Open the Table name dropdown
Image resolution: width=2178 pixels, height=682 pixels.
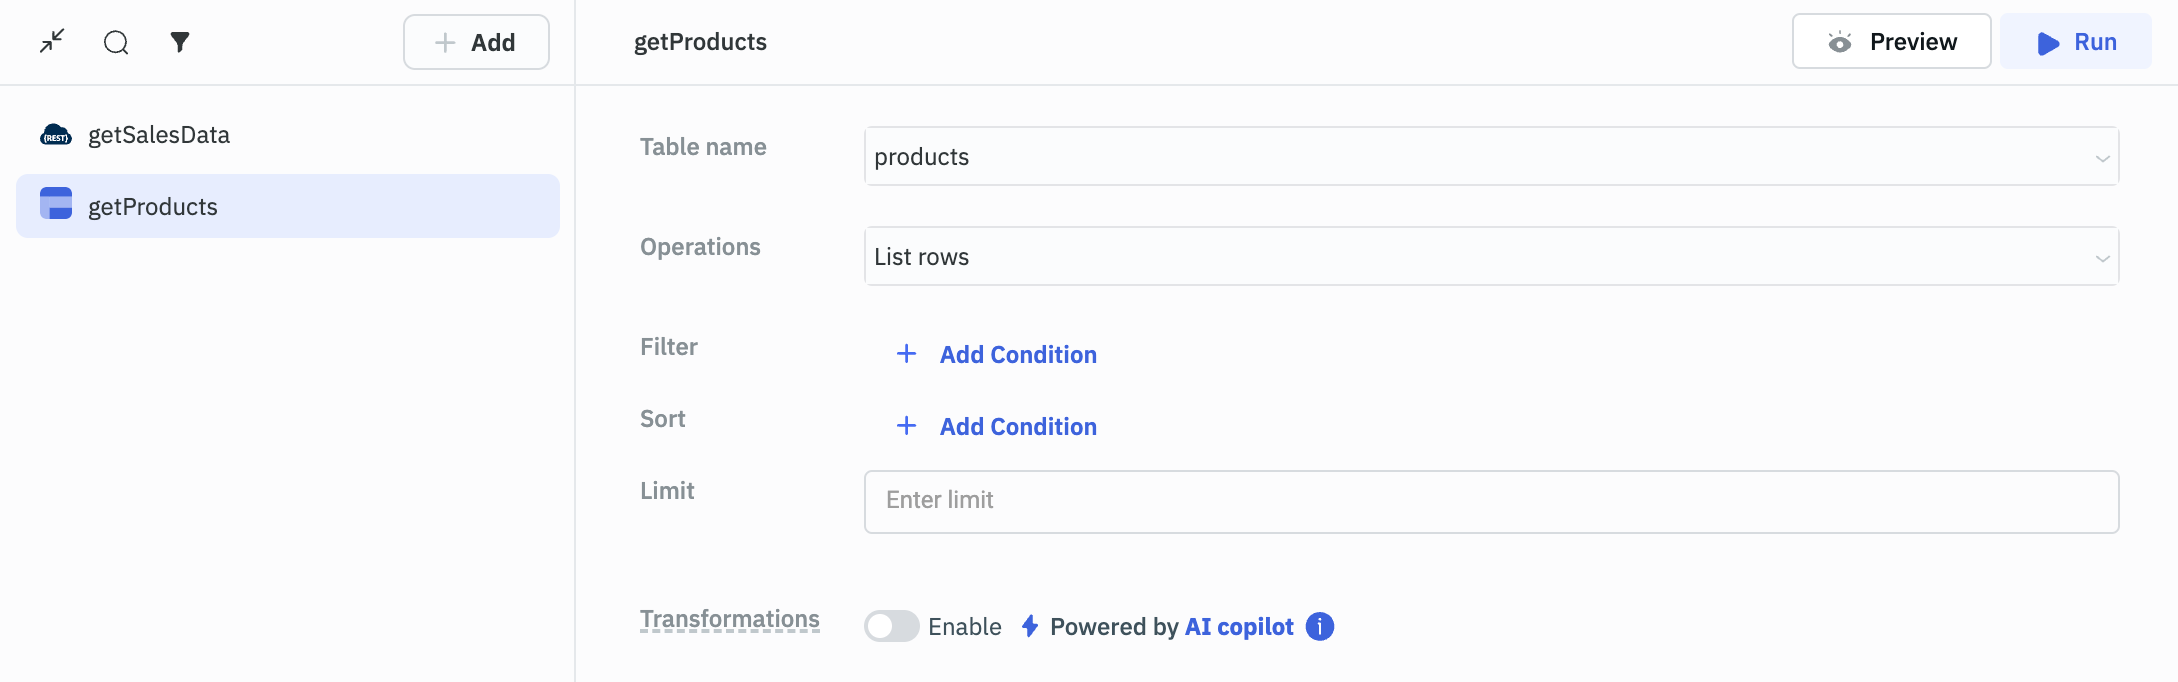1490,156
